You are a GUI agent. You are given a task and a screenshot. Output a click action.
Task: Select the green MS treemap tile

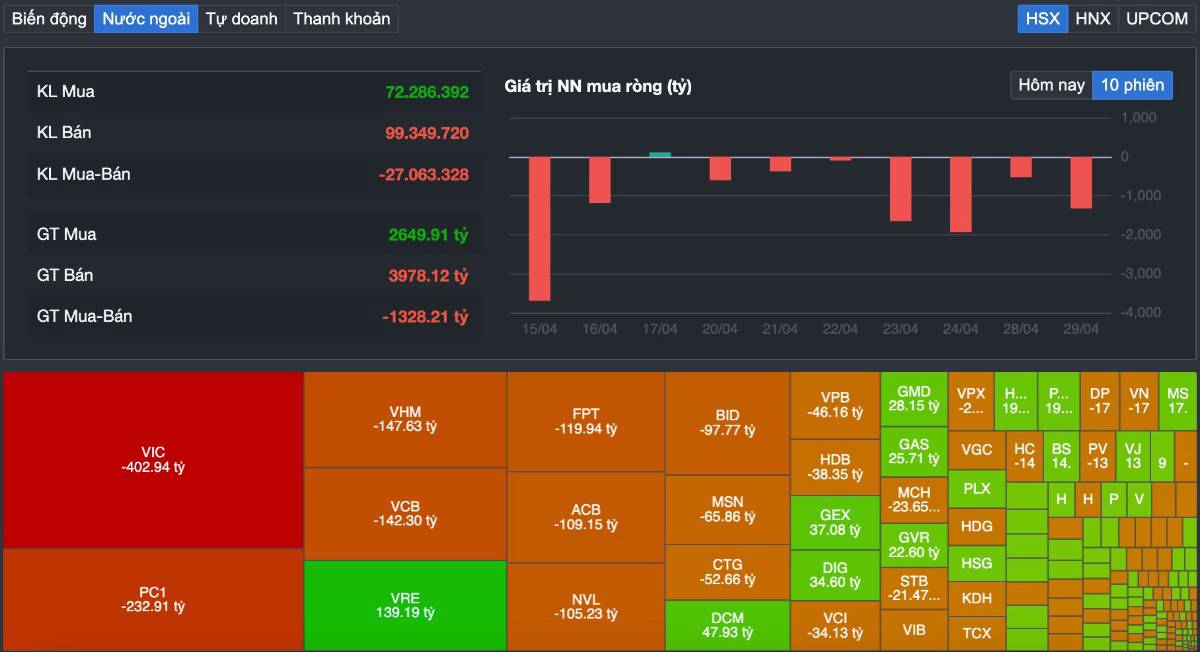point(1178,401)
